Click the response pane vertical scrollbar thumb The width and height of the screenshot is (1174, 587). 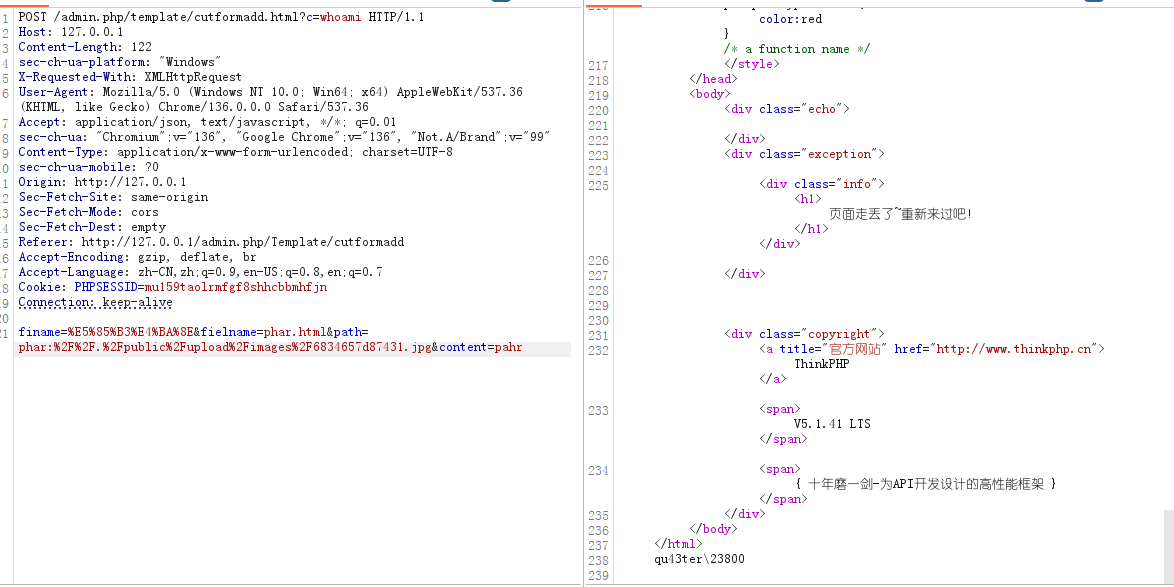pyautogui.click(x=1168, y=545)
